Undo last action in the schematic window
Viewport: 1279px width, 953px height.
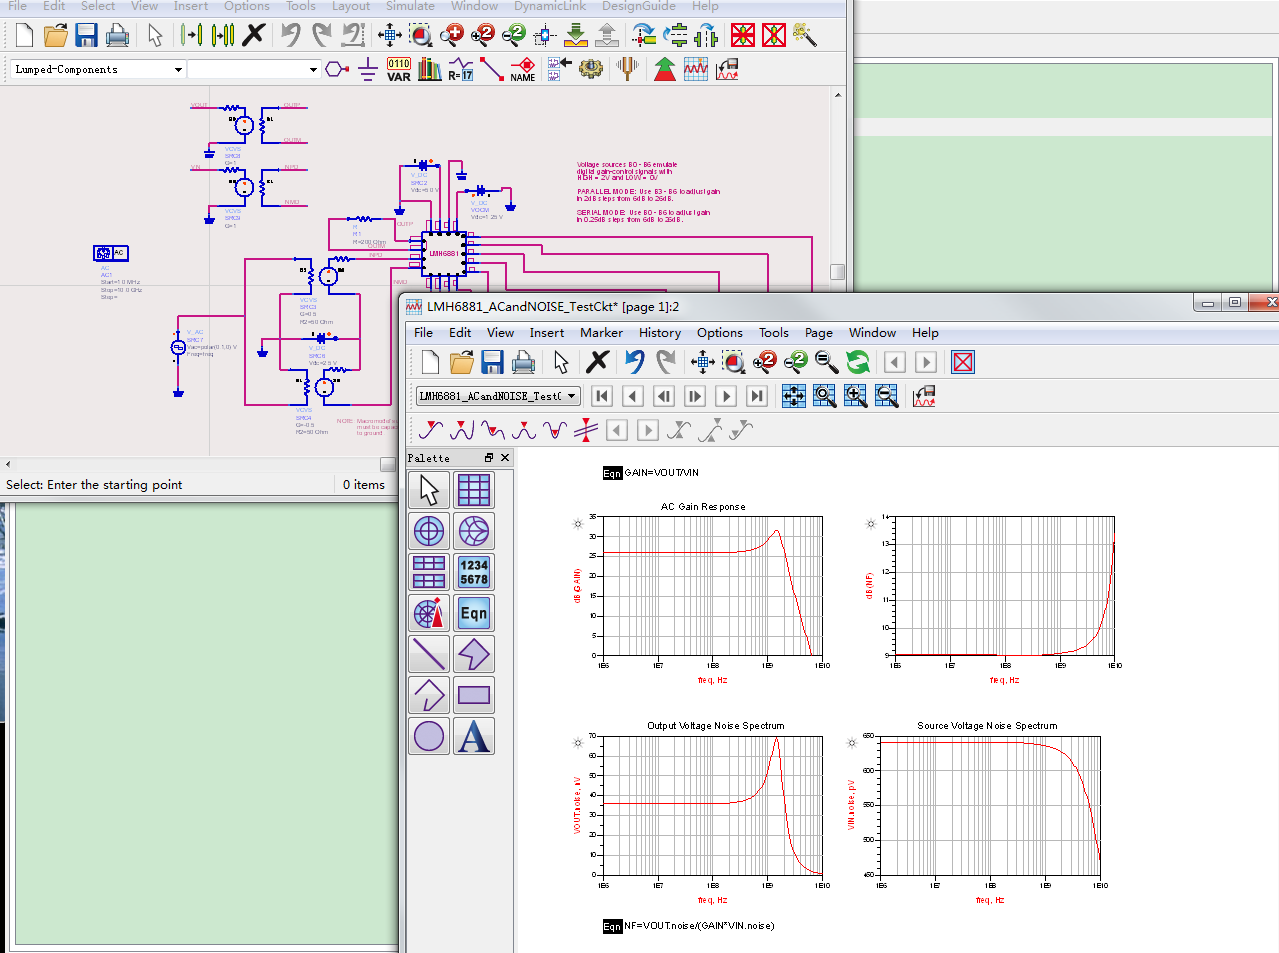tap(290, 35)
